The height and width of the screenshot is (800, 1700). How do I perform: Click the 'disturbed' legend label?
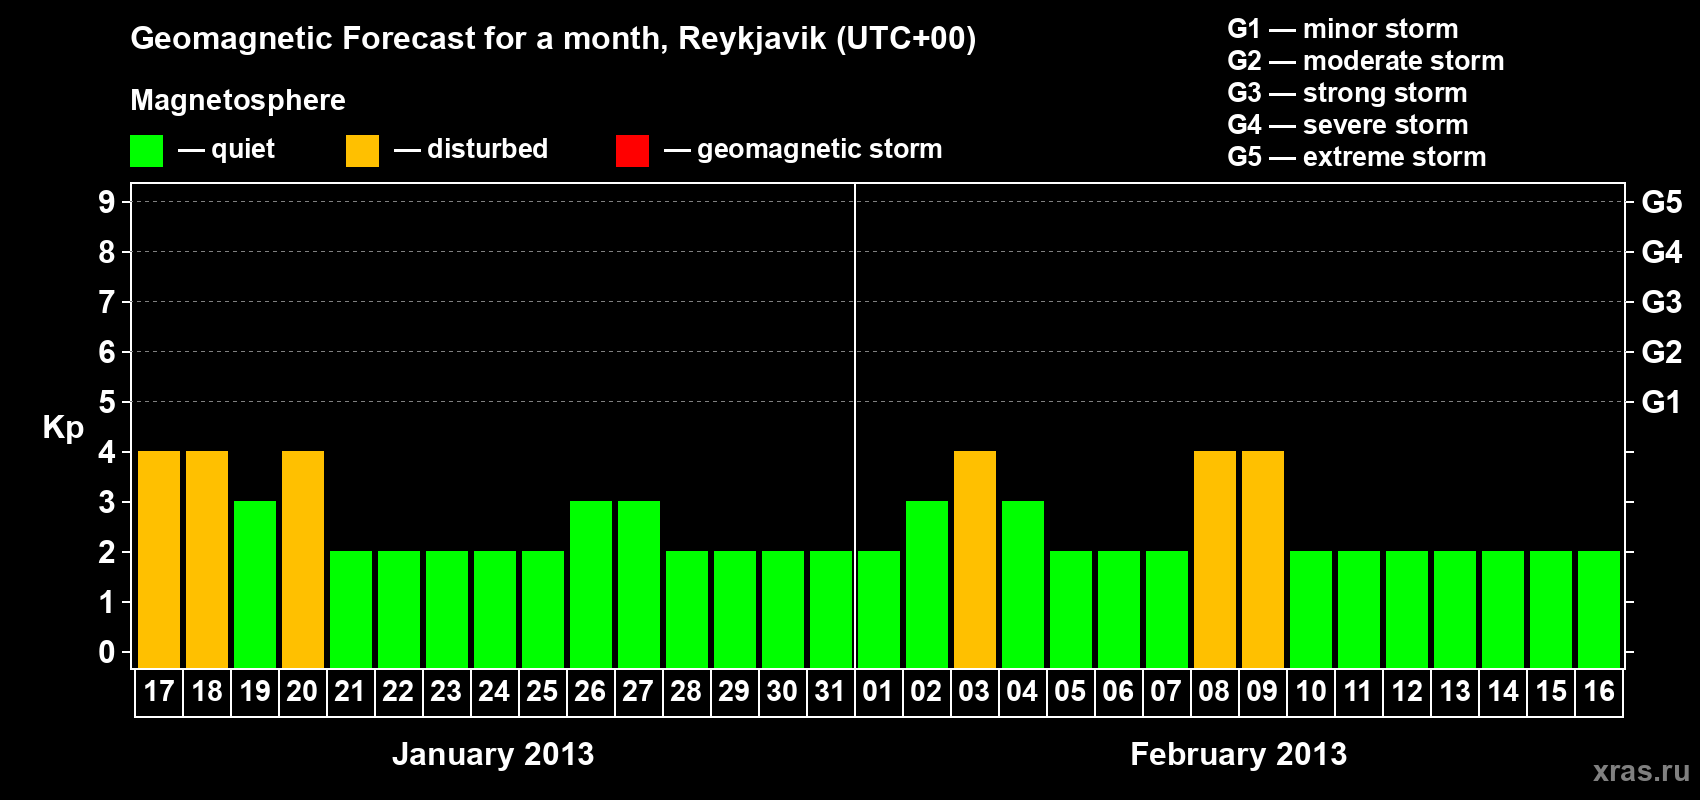click(x=488, y=149)
